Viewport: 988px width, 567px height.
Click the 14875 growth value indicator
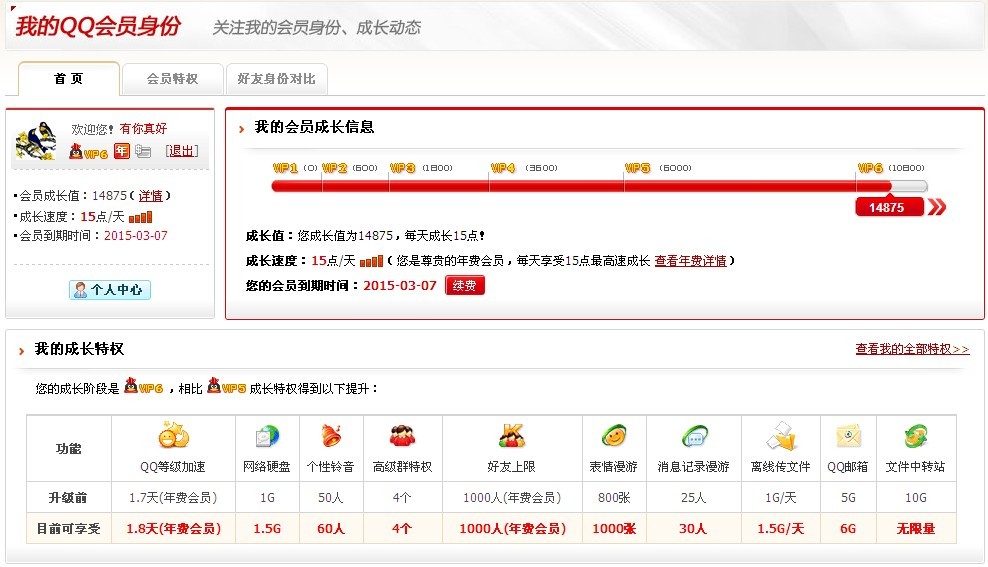(x=889, y=207)
